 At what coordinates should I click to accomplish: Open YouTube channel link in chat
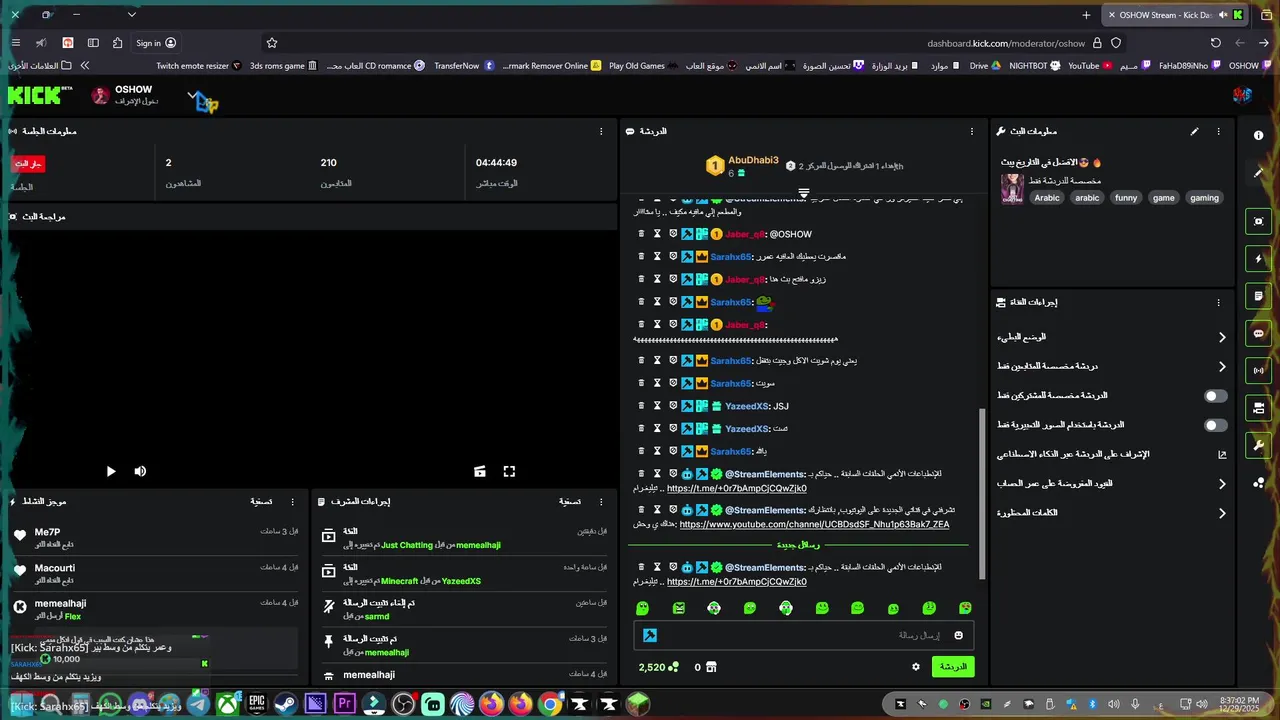click(x=814, y=524)
